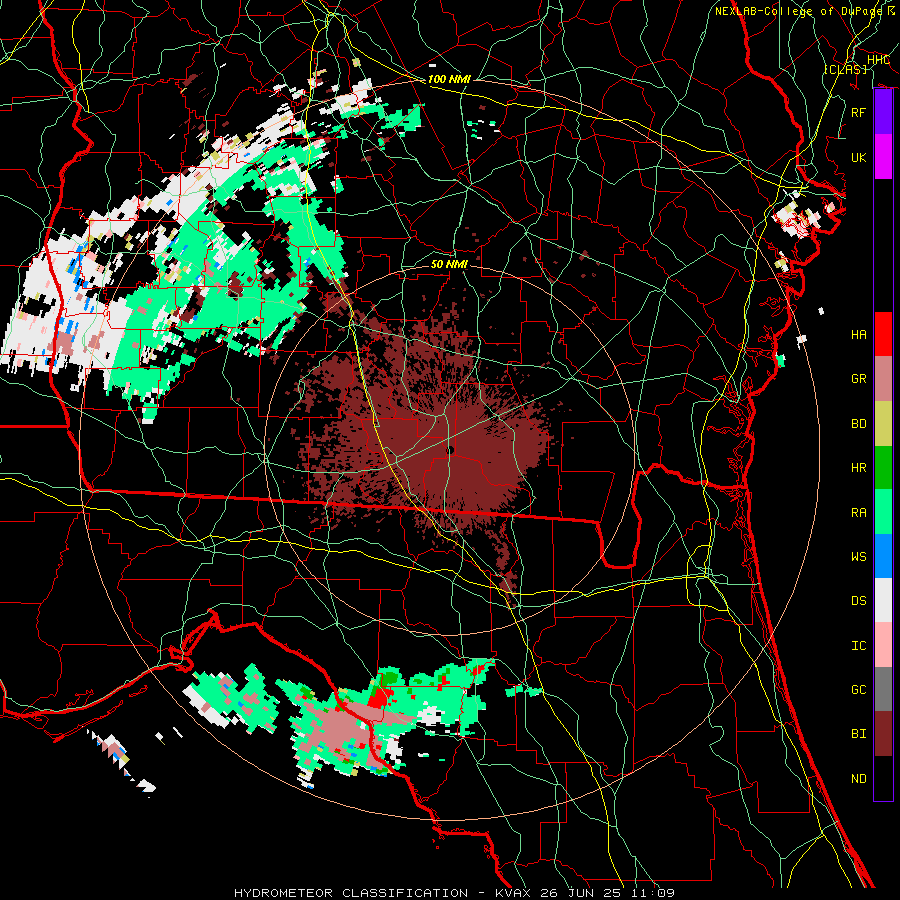This screenshot has height=900, width=900.
Task: Select the BD yellow legend swatch
Action: pos(883,424)
